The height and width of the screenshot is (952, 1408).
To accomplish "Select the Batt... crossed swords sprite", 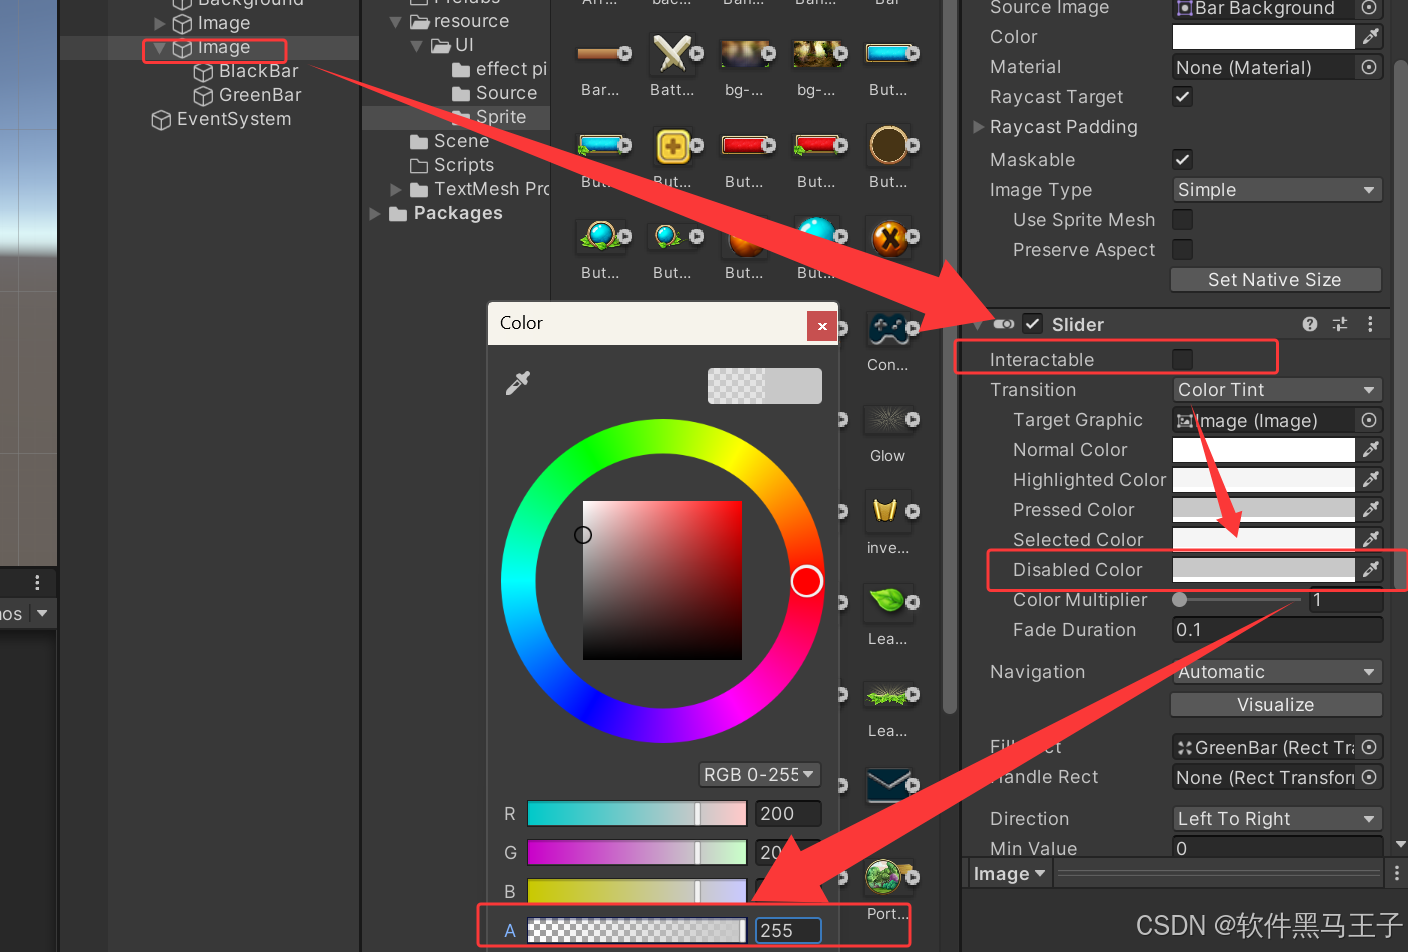I will [x=672, y=54].
